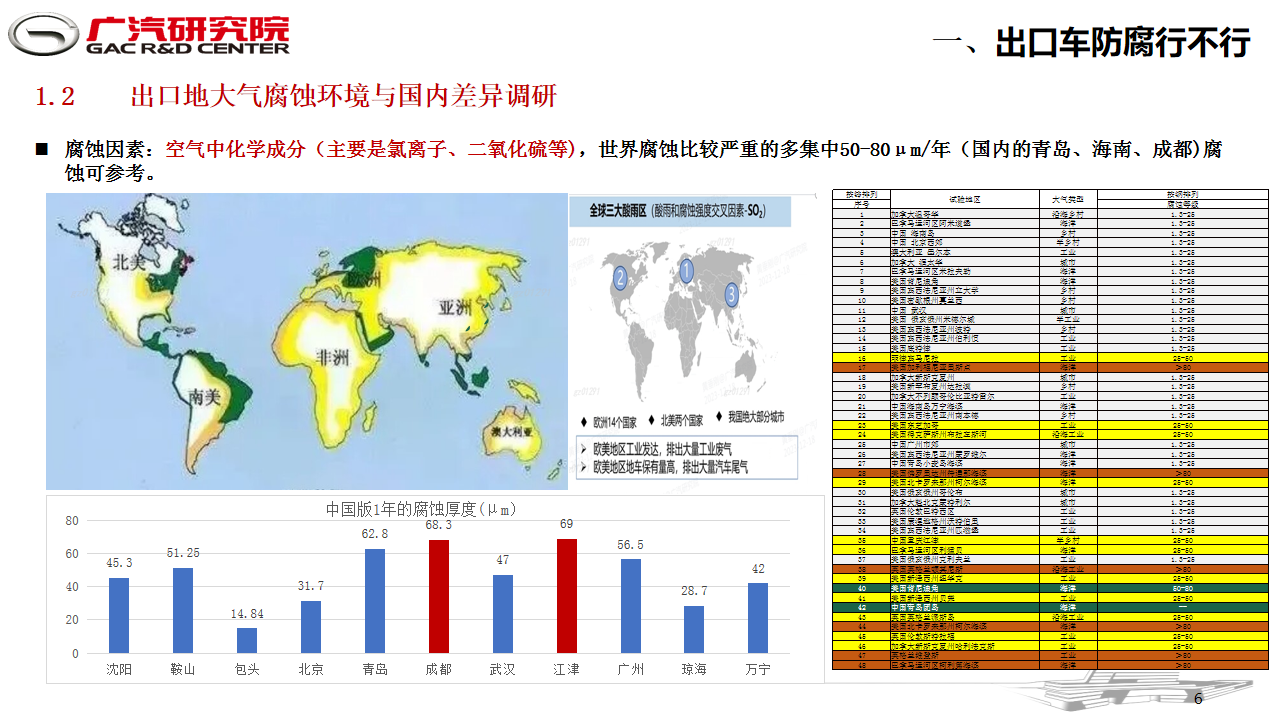
Task: Click the 广州 bar in chart
Action: (x=631, y=606)
